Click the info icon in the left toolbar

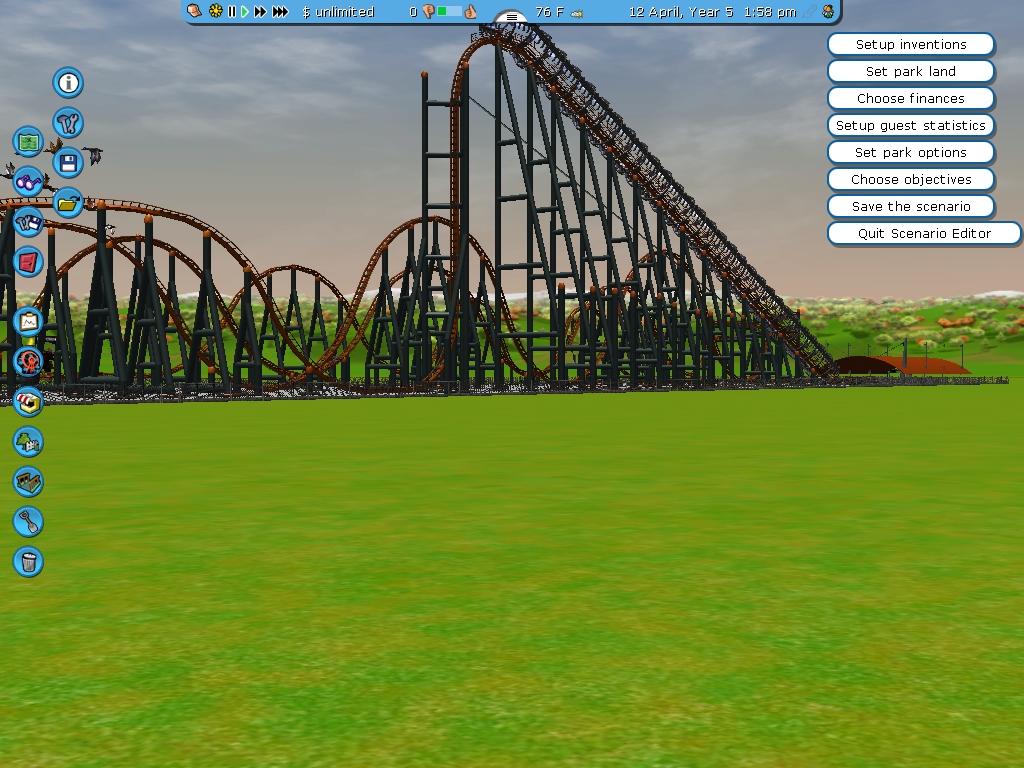point(68,83)
